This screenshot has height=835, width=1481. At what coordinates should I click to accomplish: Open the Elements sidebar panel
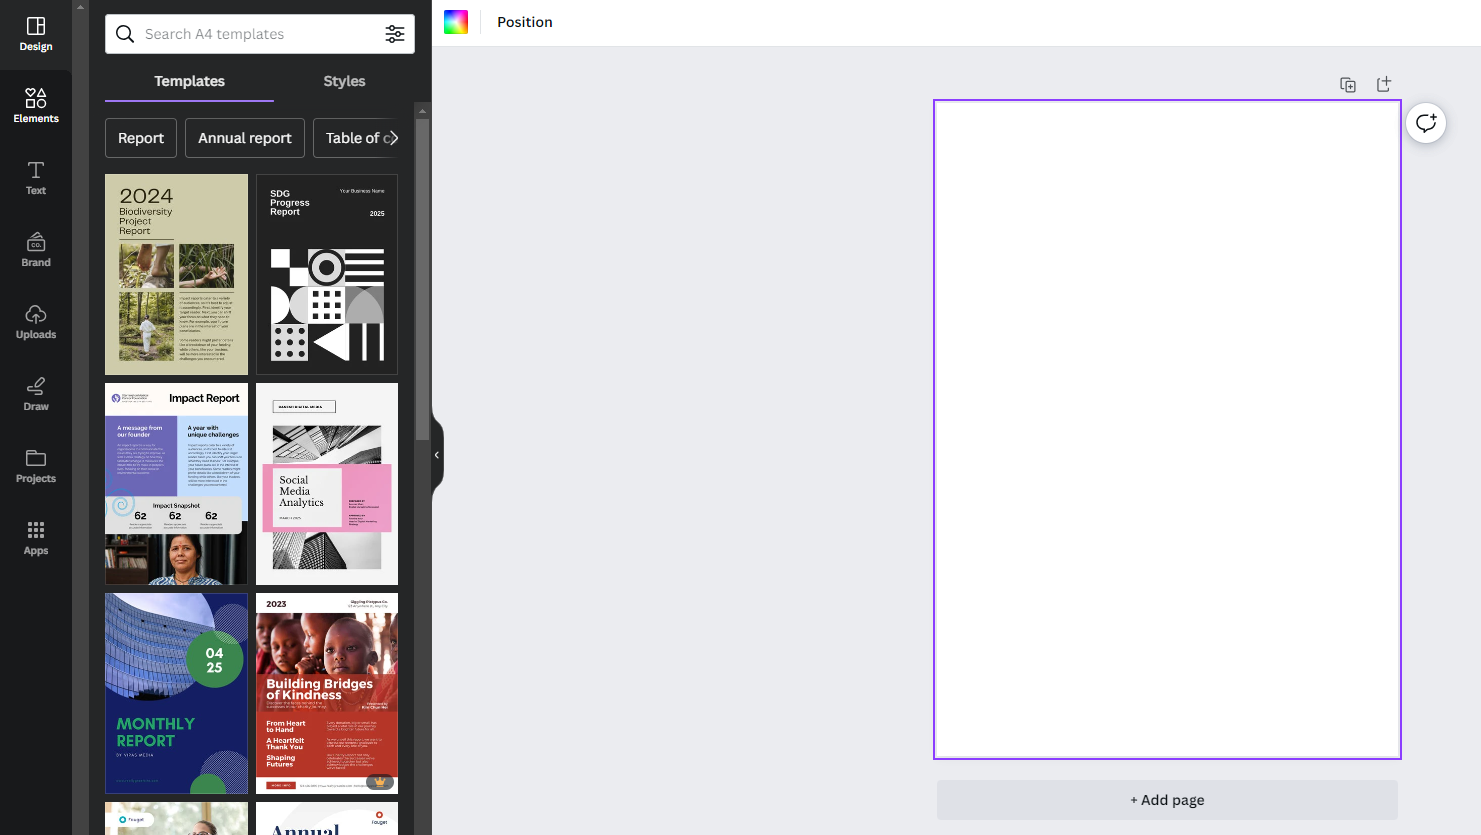(36, 105)
